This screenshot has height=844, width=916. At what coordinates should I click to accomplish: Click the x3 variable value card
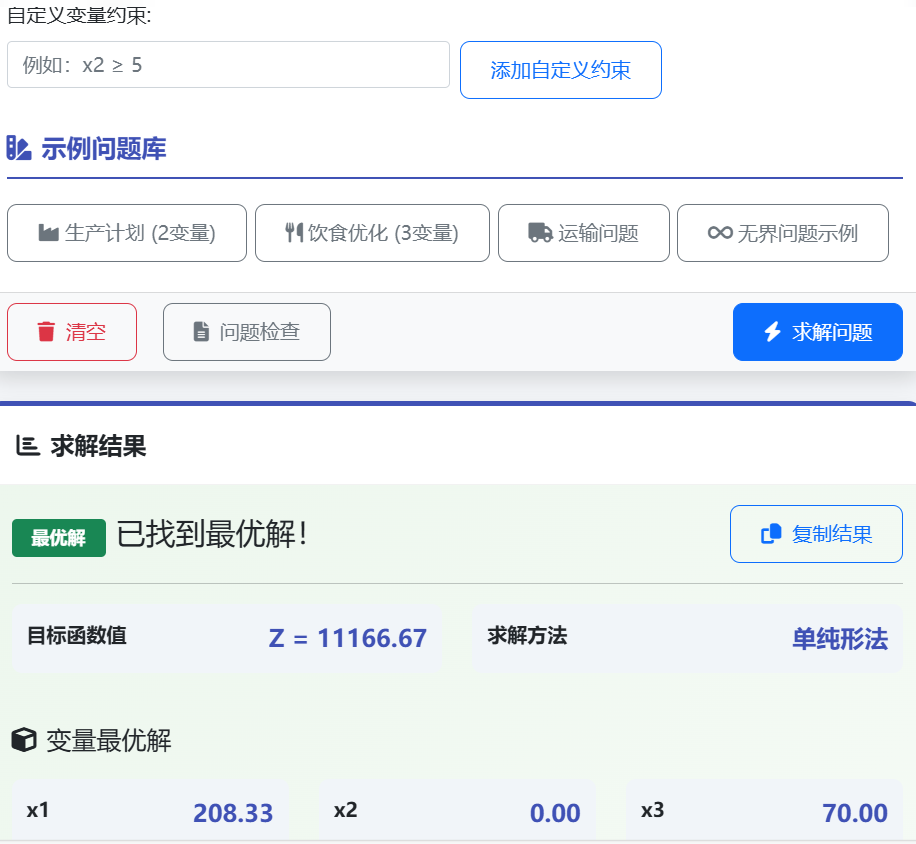click(x=764, y=811)
